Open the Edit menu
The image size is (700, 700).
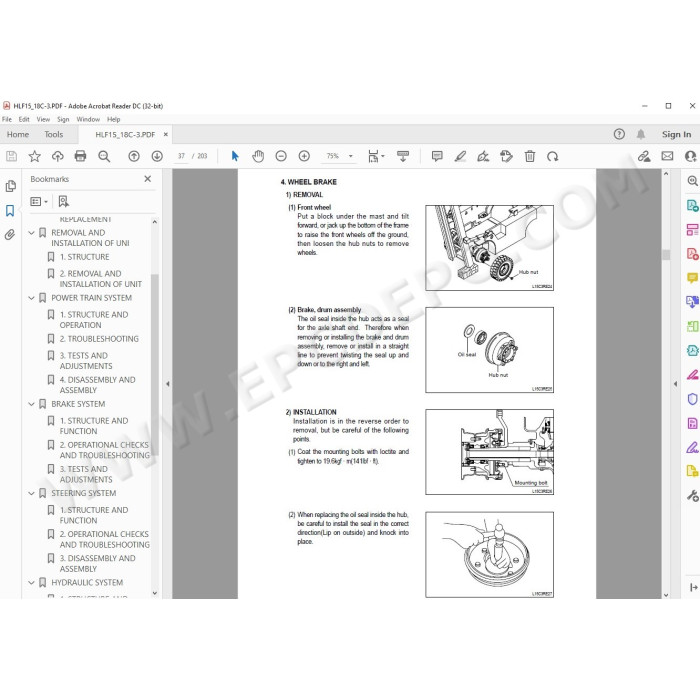tap(24, 120)
